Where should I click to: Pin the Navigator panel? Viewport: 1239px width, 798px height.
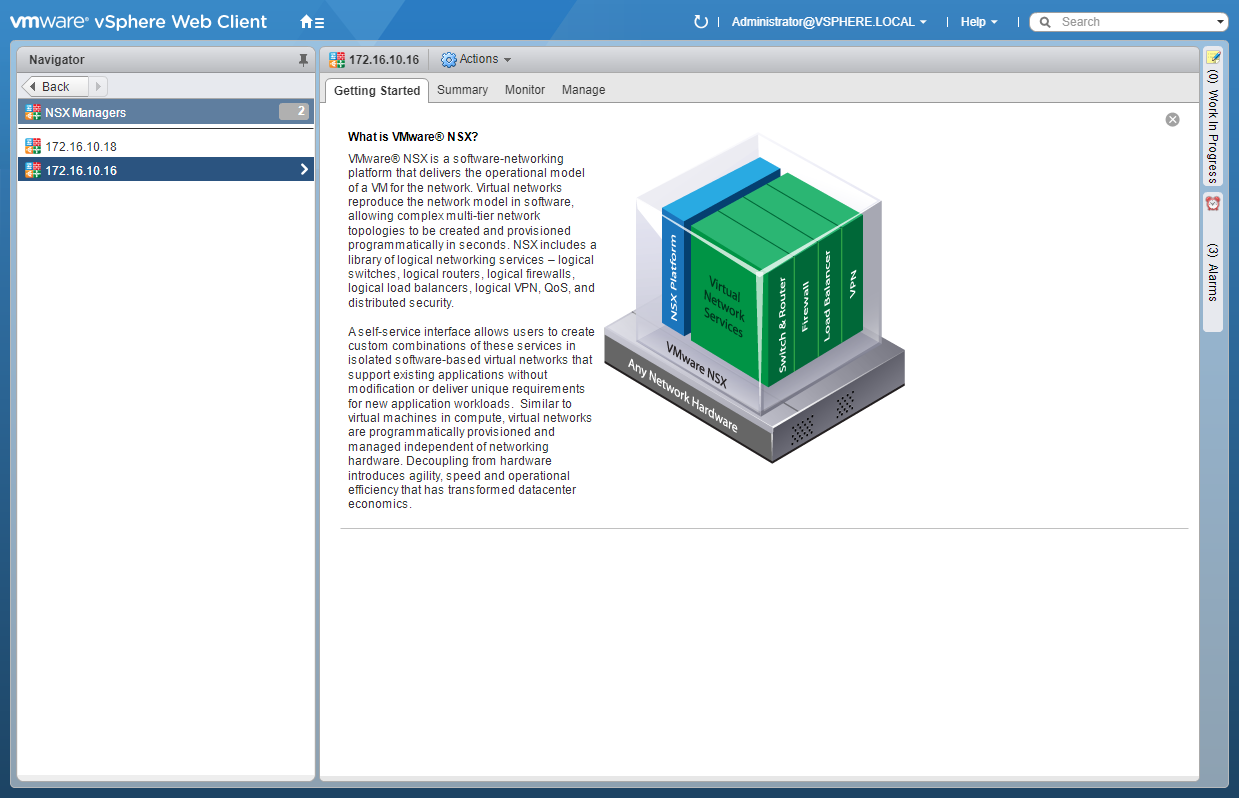pos(304,60)
